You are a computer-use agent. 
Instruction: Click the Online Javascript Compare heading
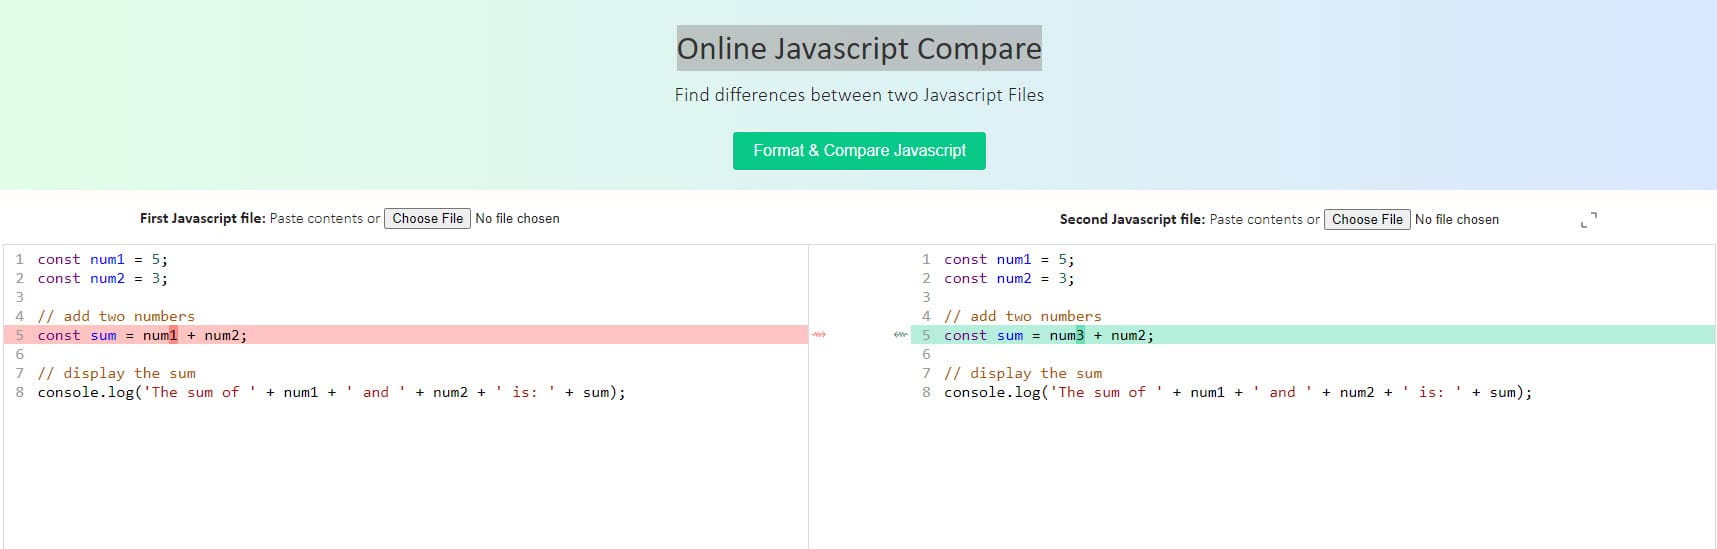(x=859, y=48)
